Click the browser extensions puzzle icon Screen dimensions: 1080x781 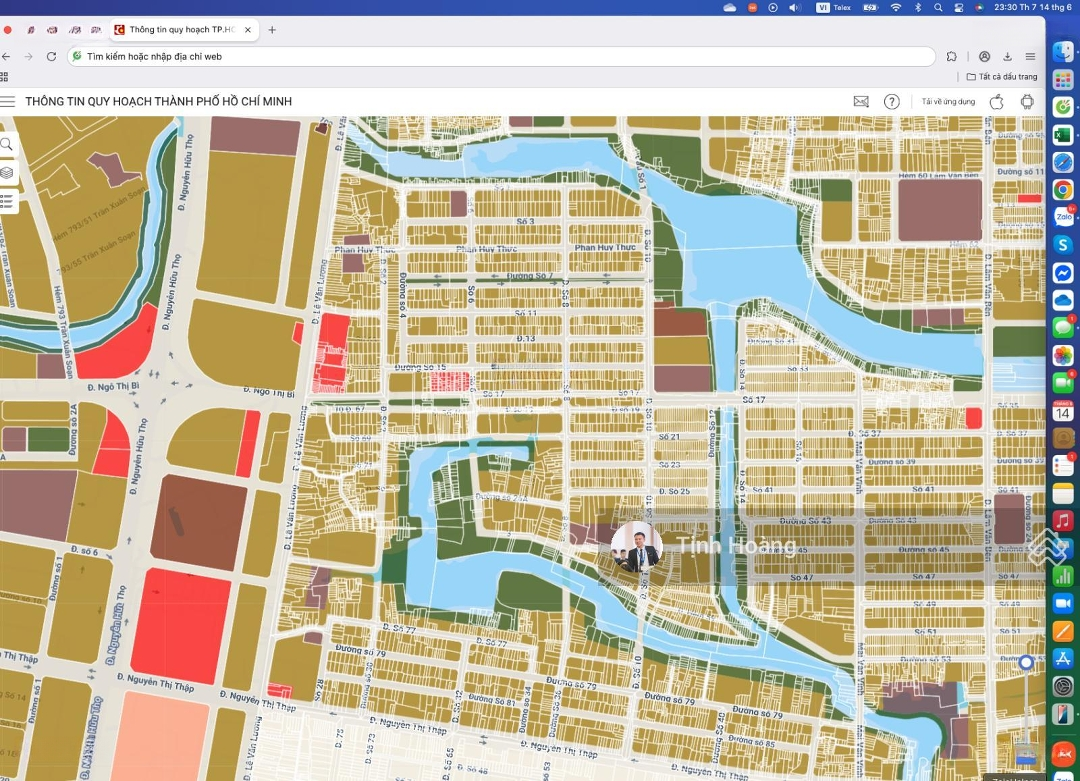point(952,57)
